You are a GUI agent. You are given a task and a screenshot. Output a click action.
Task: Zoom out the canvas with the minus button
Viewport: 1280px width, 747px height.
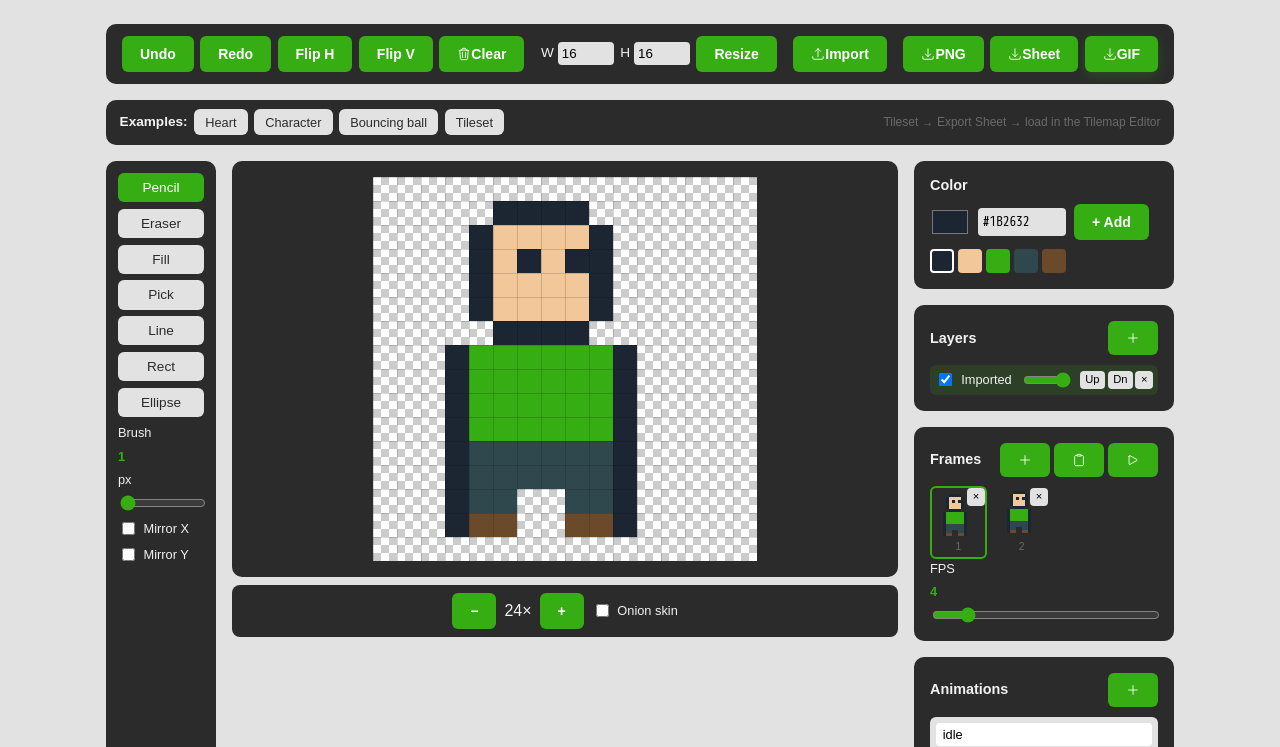[474, 611]
